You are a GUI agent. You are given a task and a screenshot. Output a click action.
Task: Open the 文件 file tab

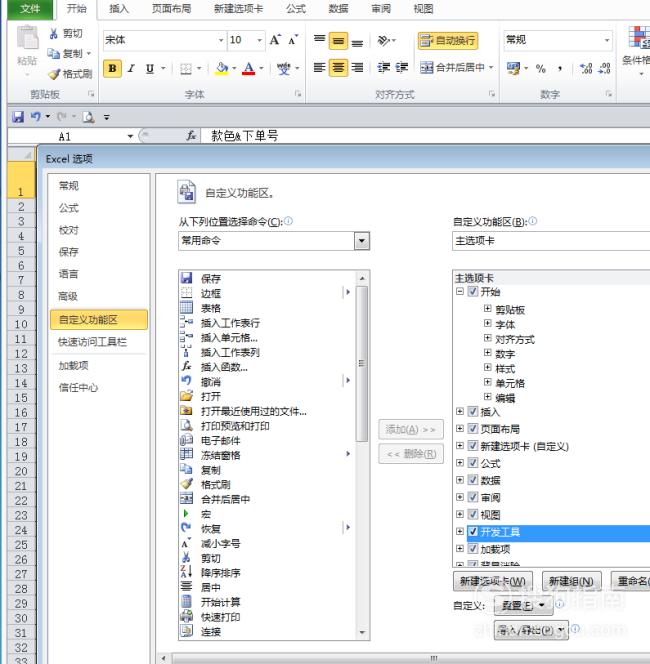click(x=30, y=9)
